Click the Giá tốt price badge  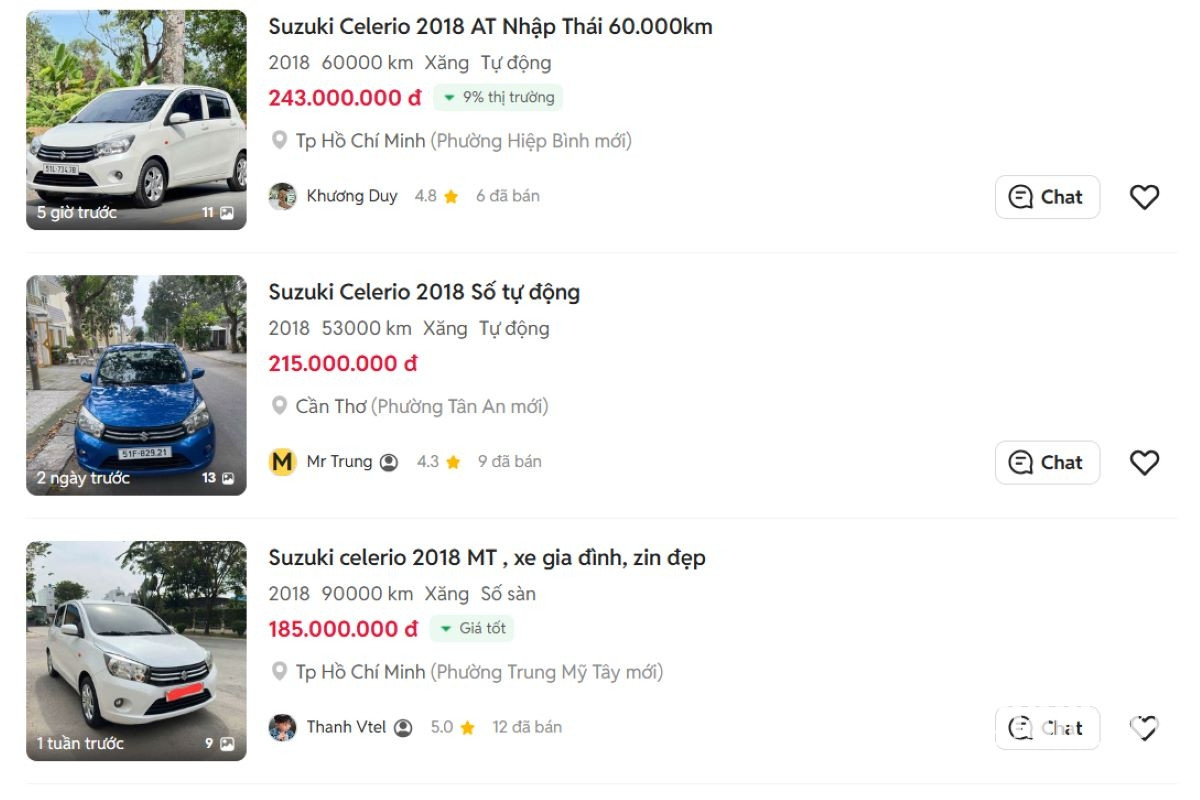[x=472, y=628]
